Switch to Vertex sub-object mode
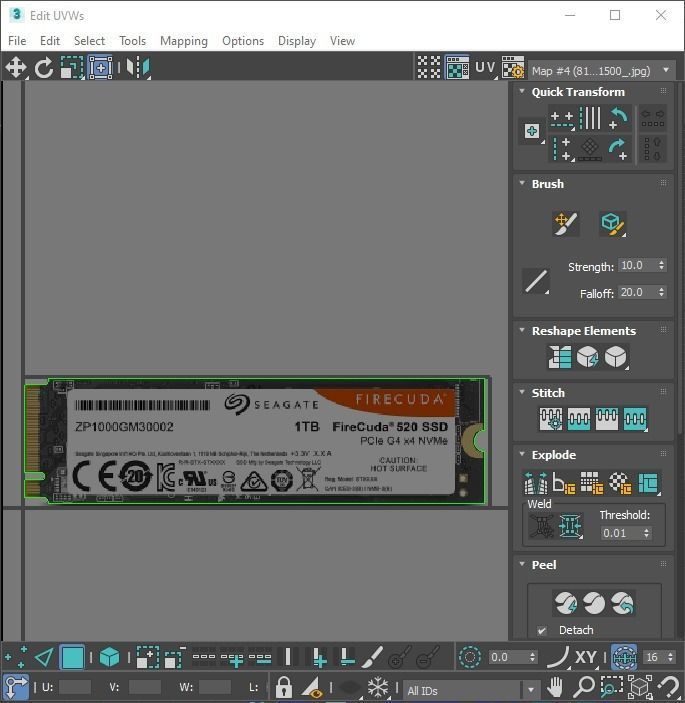The width and height of the screenshot is (685, 703). coord(16,657)
